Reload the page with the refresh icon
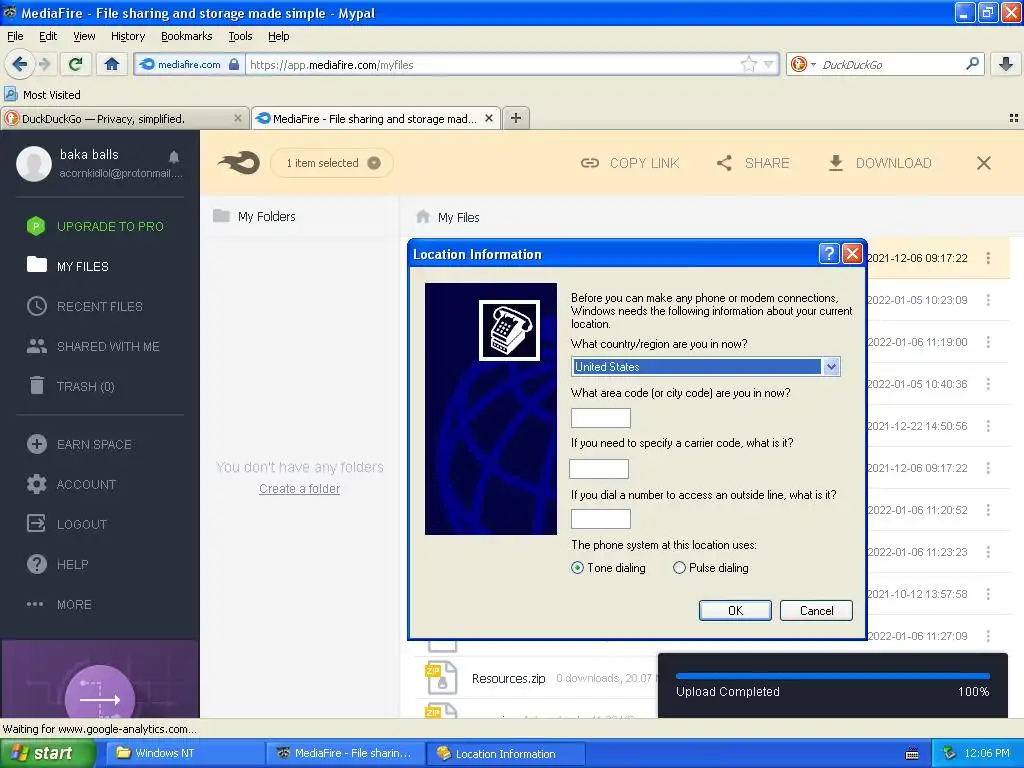The width and height of the screenshot is (1024, 768). point(75,64)
